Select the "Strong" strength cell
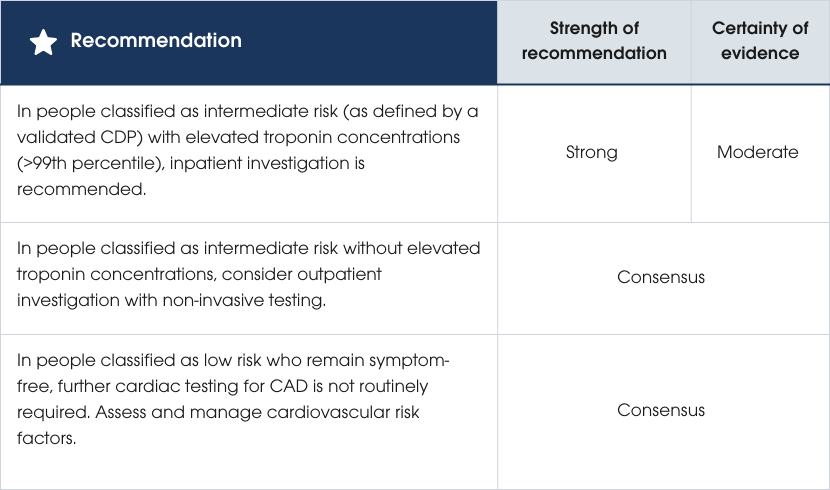 (592, 153)
